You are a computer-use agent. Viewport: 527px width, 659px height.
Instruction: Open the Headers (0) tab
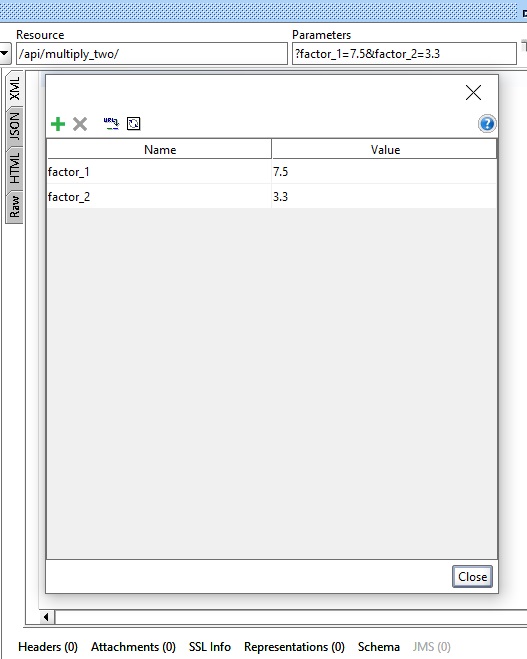tap(48, 647)
